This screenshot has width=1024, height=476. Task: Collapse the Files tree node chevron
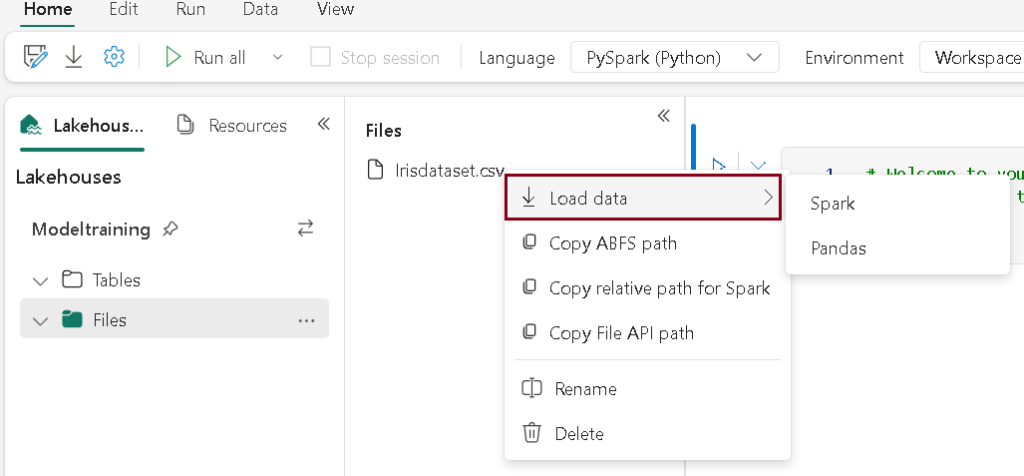(x=40, y=321)
